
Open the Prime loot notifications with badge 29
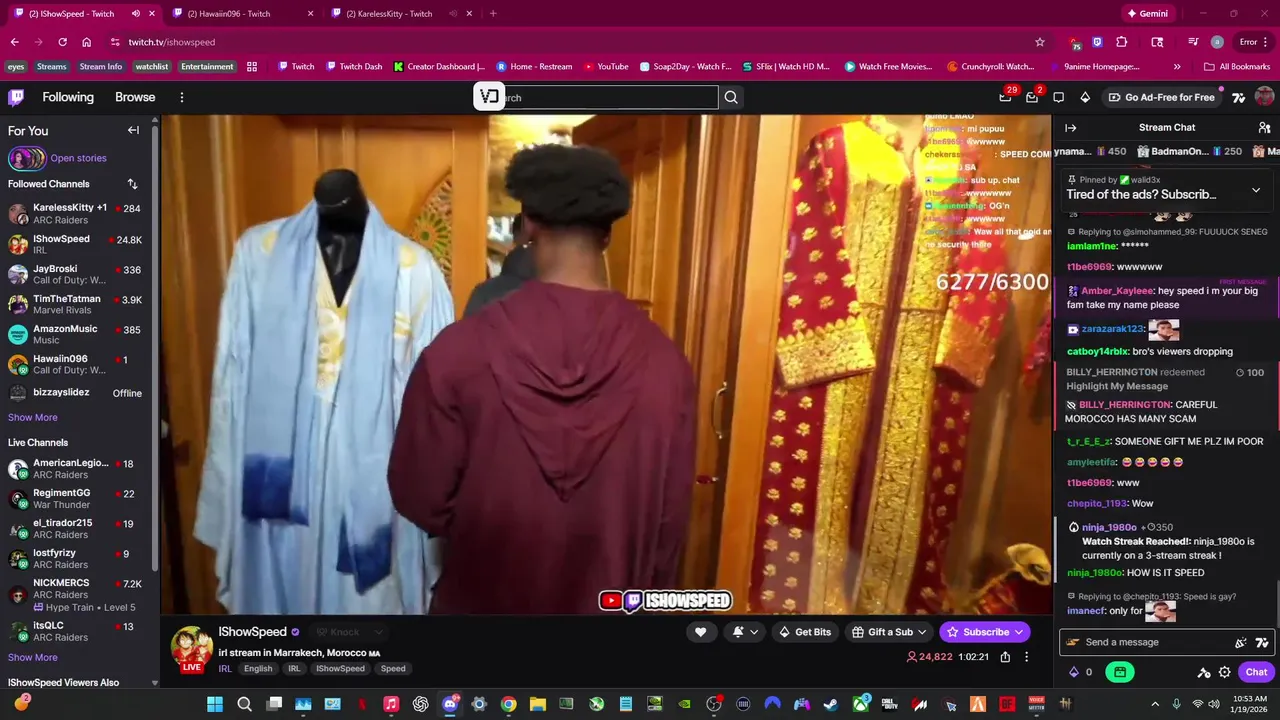click(1005, 97)
